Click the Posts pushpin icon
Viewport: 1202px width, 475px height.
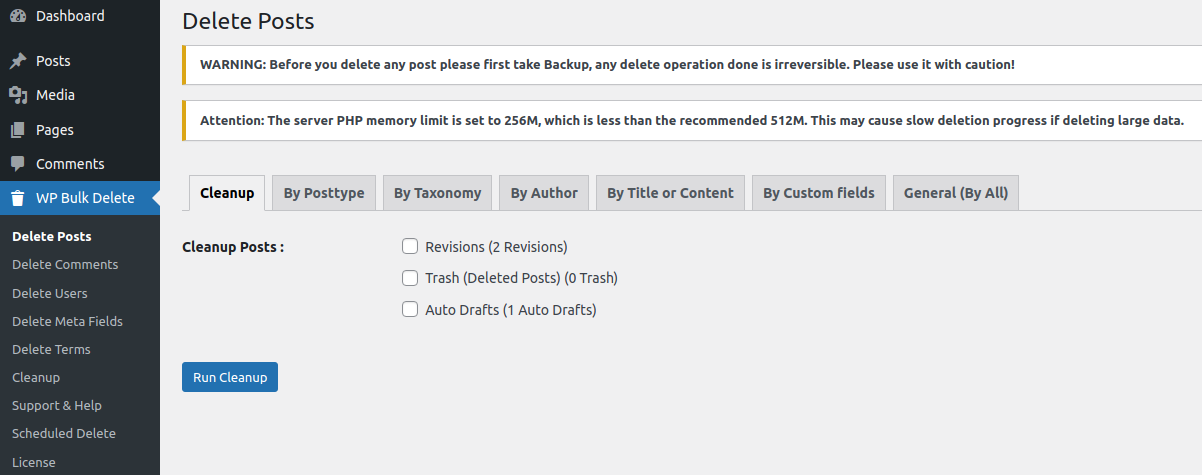[x=18, y=61]
